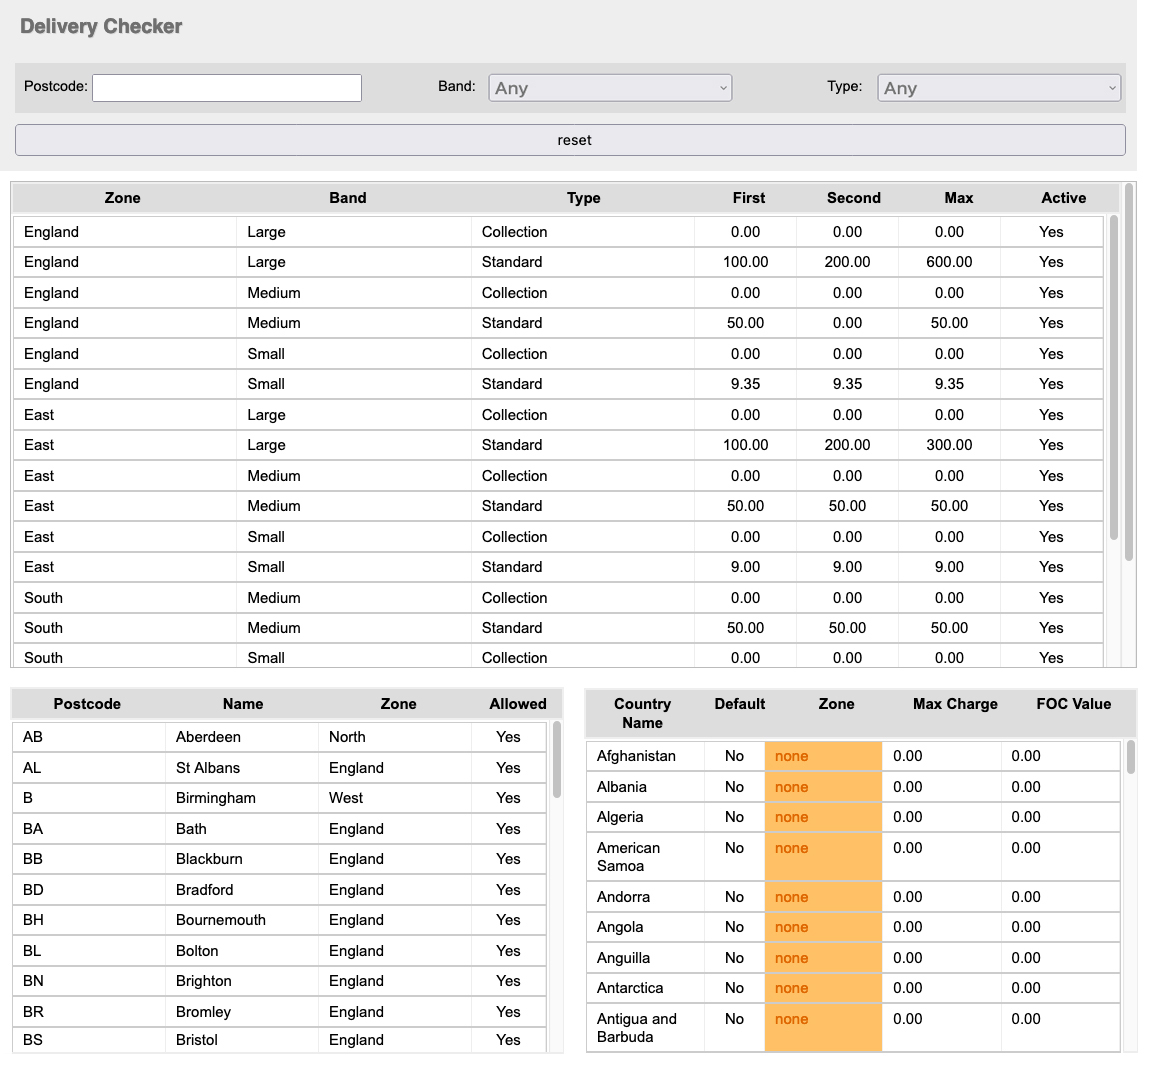Click the orange none zone cell for Antarctica
The image size is (1174, 1079).
822,988
